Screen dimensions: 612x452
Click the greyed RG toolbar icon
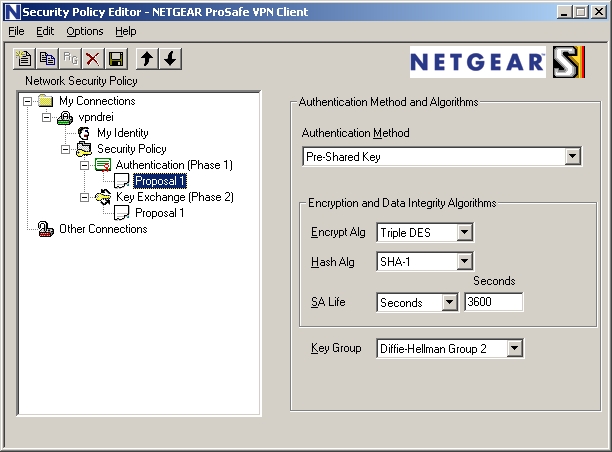(70, 59)
